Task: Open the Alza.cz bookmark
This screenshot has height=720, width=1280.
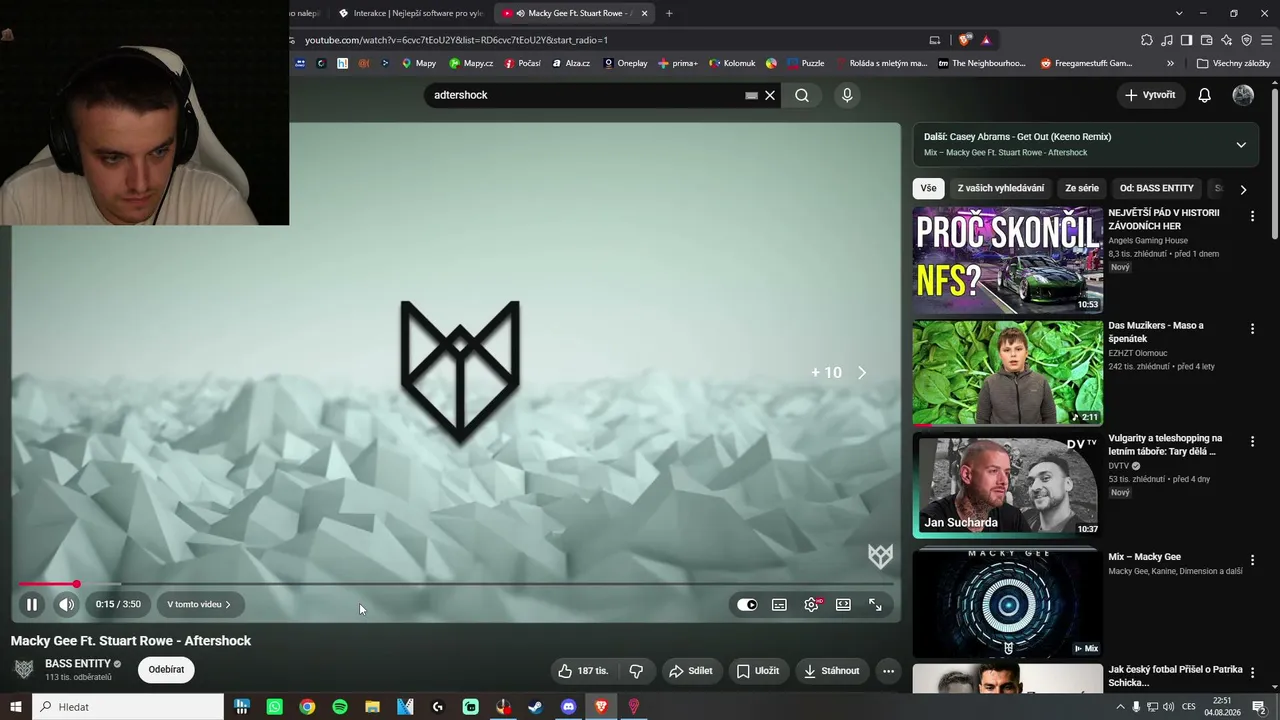Action: click(570, 63)
